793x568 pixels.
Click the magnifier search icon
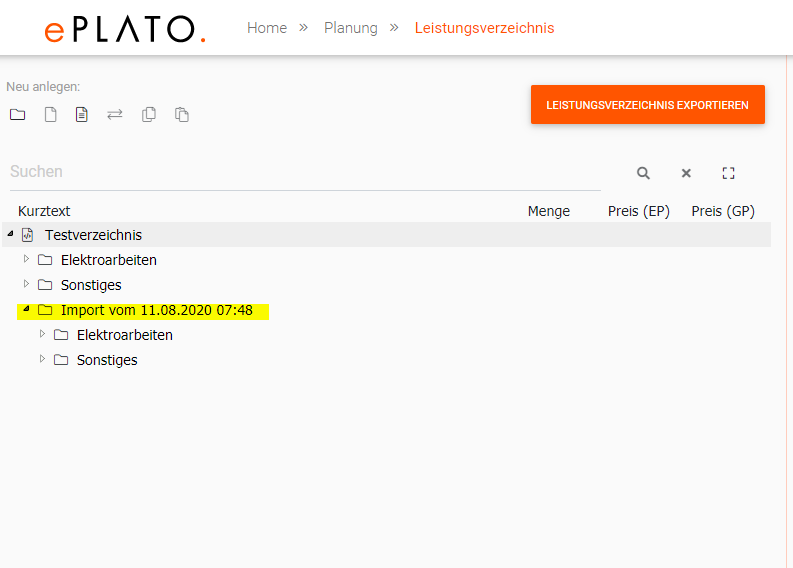643,173
